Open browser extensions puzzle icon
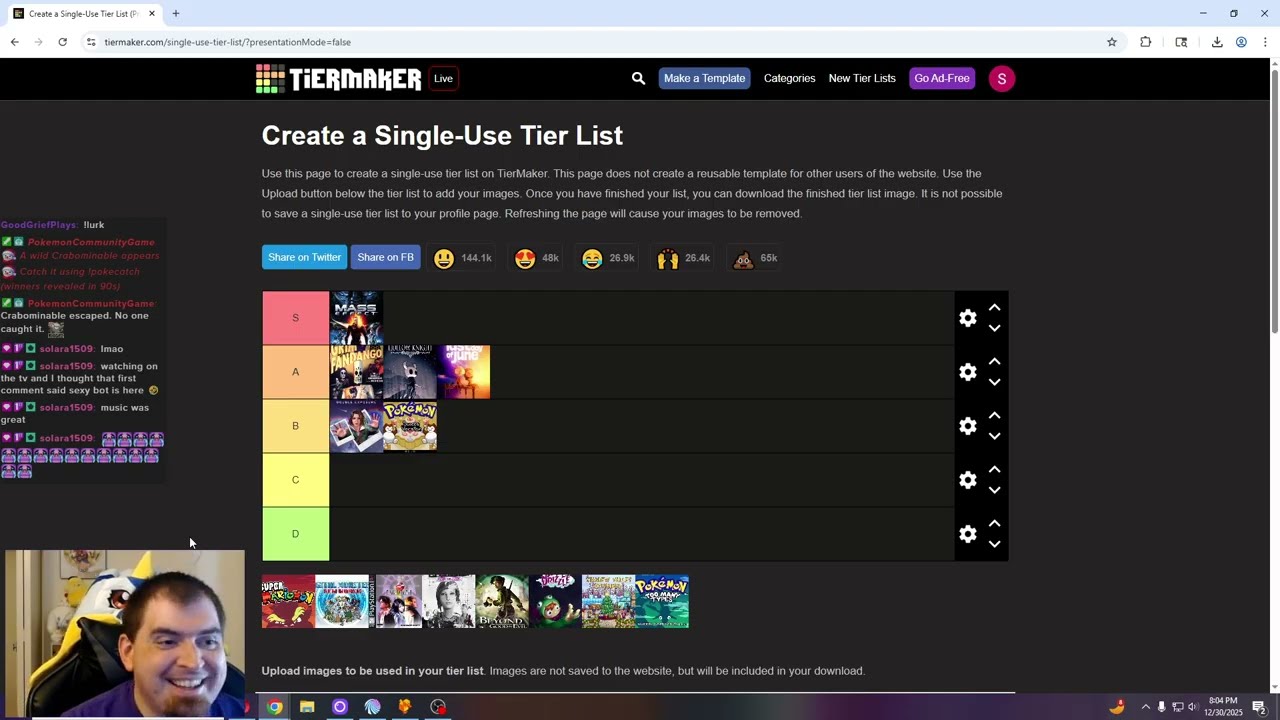This screenshot has height=720, width=1280. pos(1145,42)
